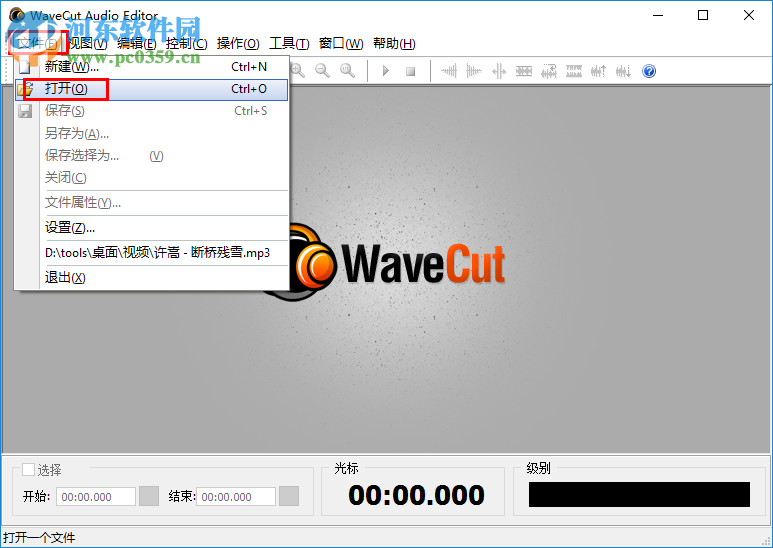Click the gray button next to 开始 field
The width and height of the screenshot is (773, 548).
149,496
